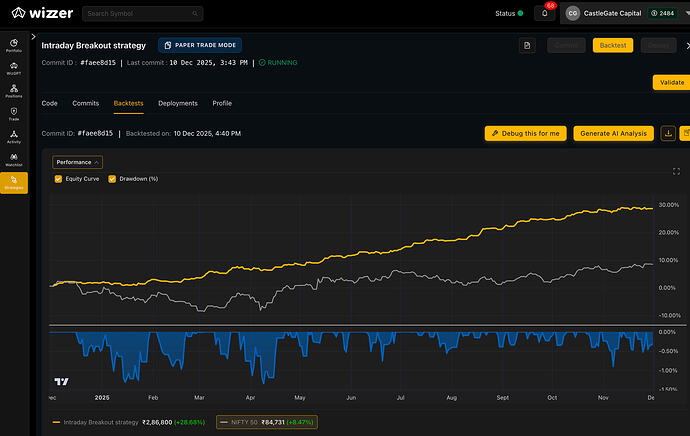Click the Jun label on time axis
This screenshot has height=436, width=690.
pos(351,398)
